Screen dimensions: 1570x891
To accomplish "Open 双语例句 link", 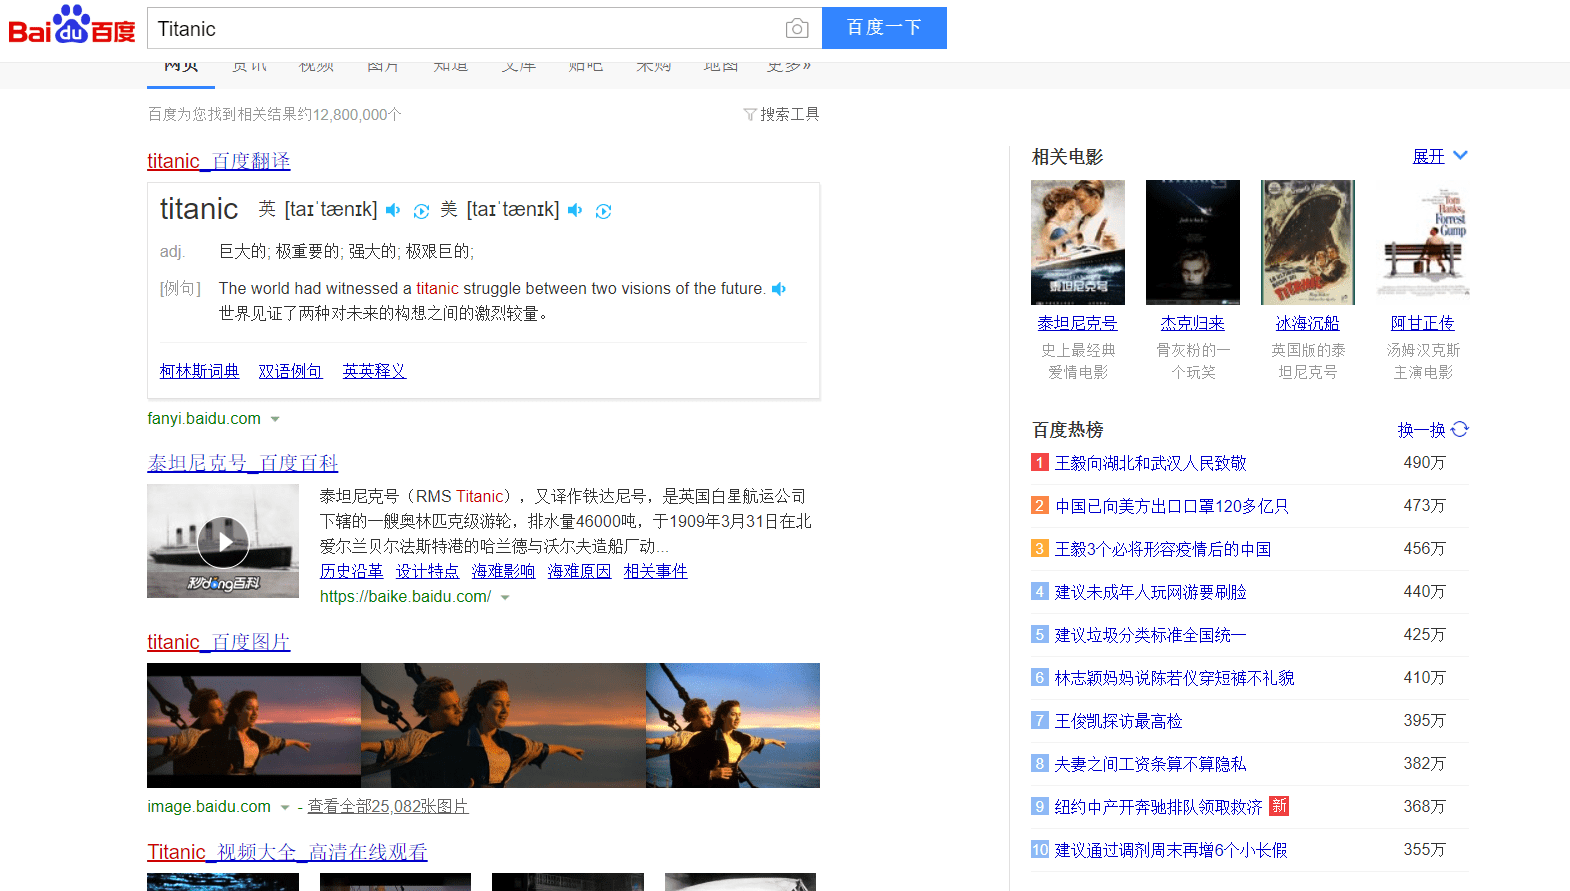I will 291,371.
